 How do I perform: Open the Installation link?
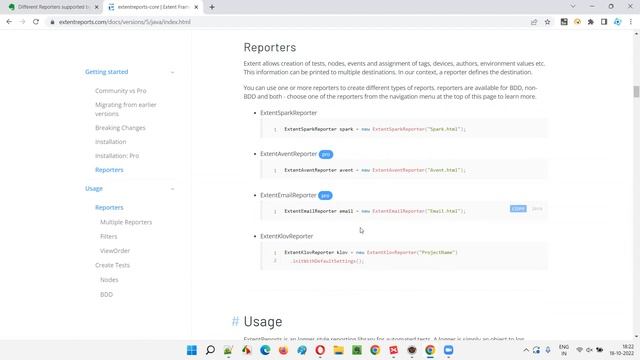pos(111,142)
